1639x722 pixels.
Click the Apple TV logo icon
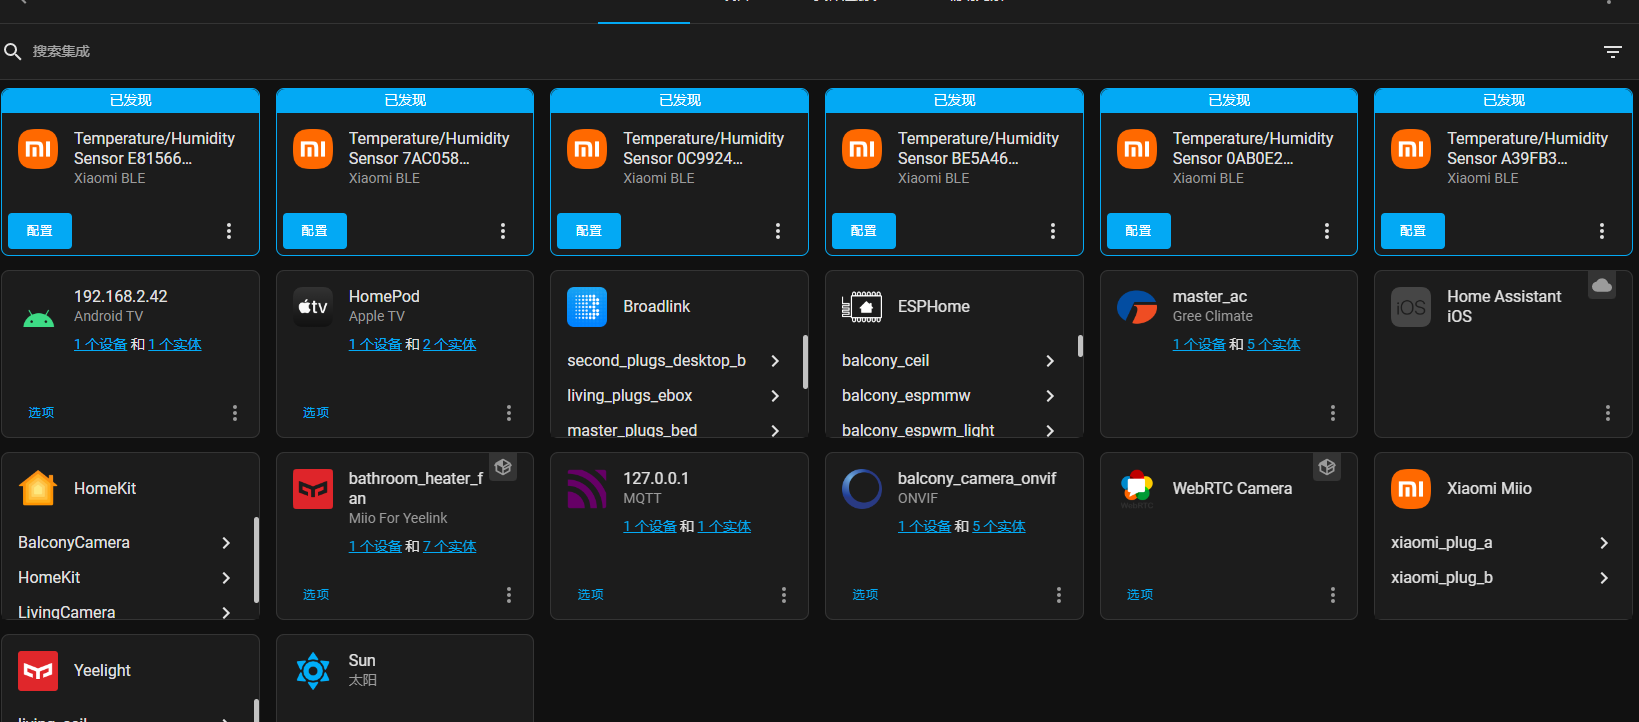click(313, 307)
